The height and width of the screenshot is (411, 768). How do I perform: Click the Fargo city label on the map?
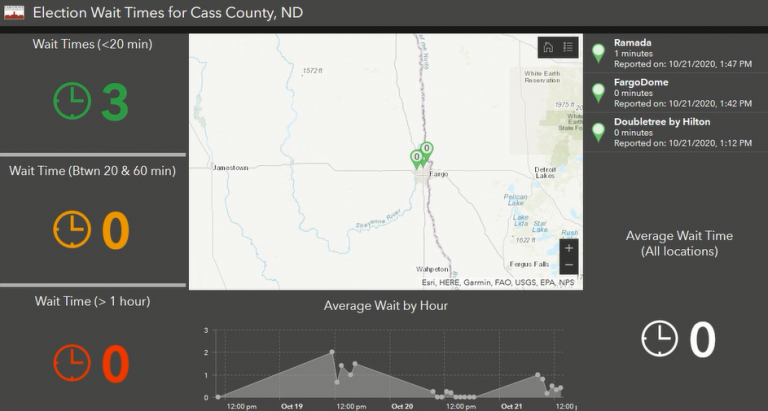[x=439, y=174]
